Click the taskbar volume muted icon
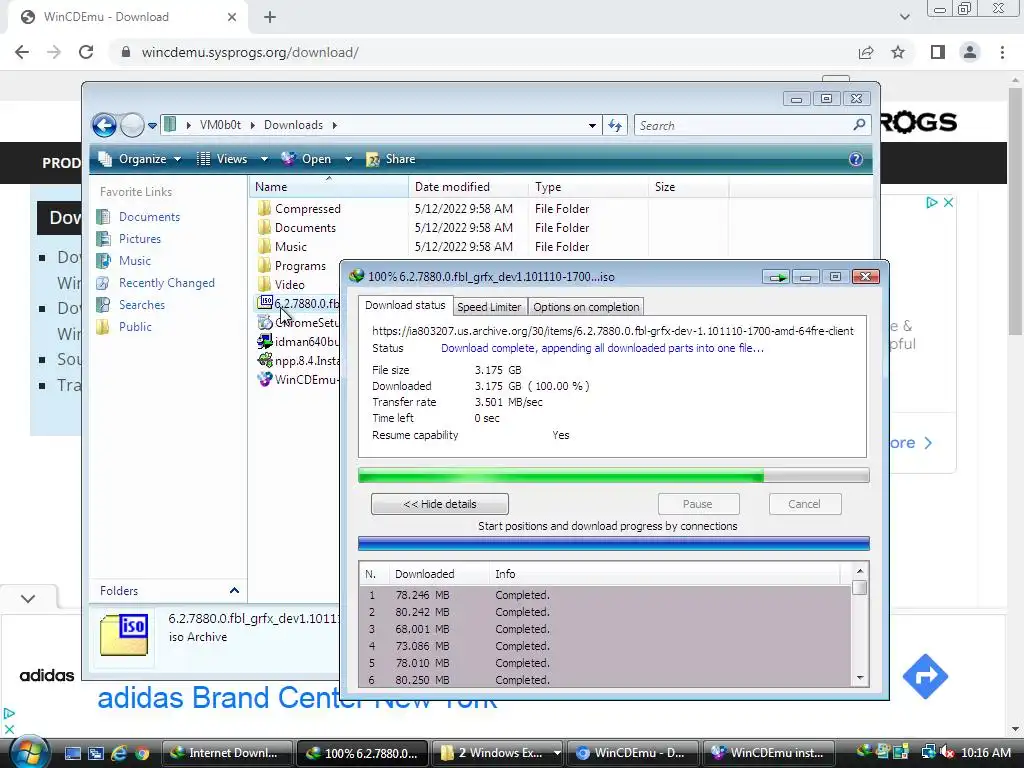 coord(947,753)
